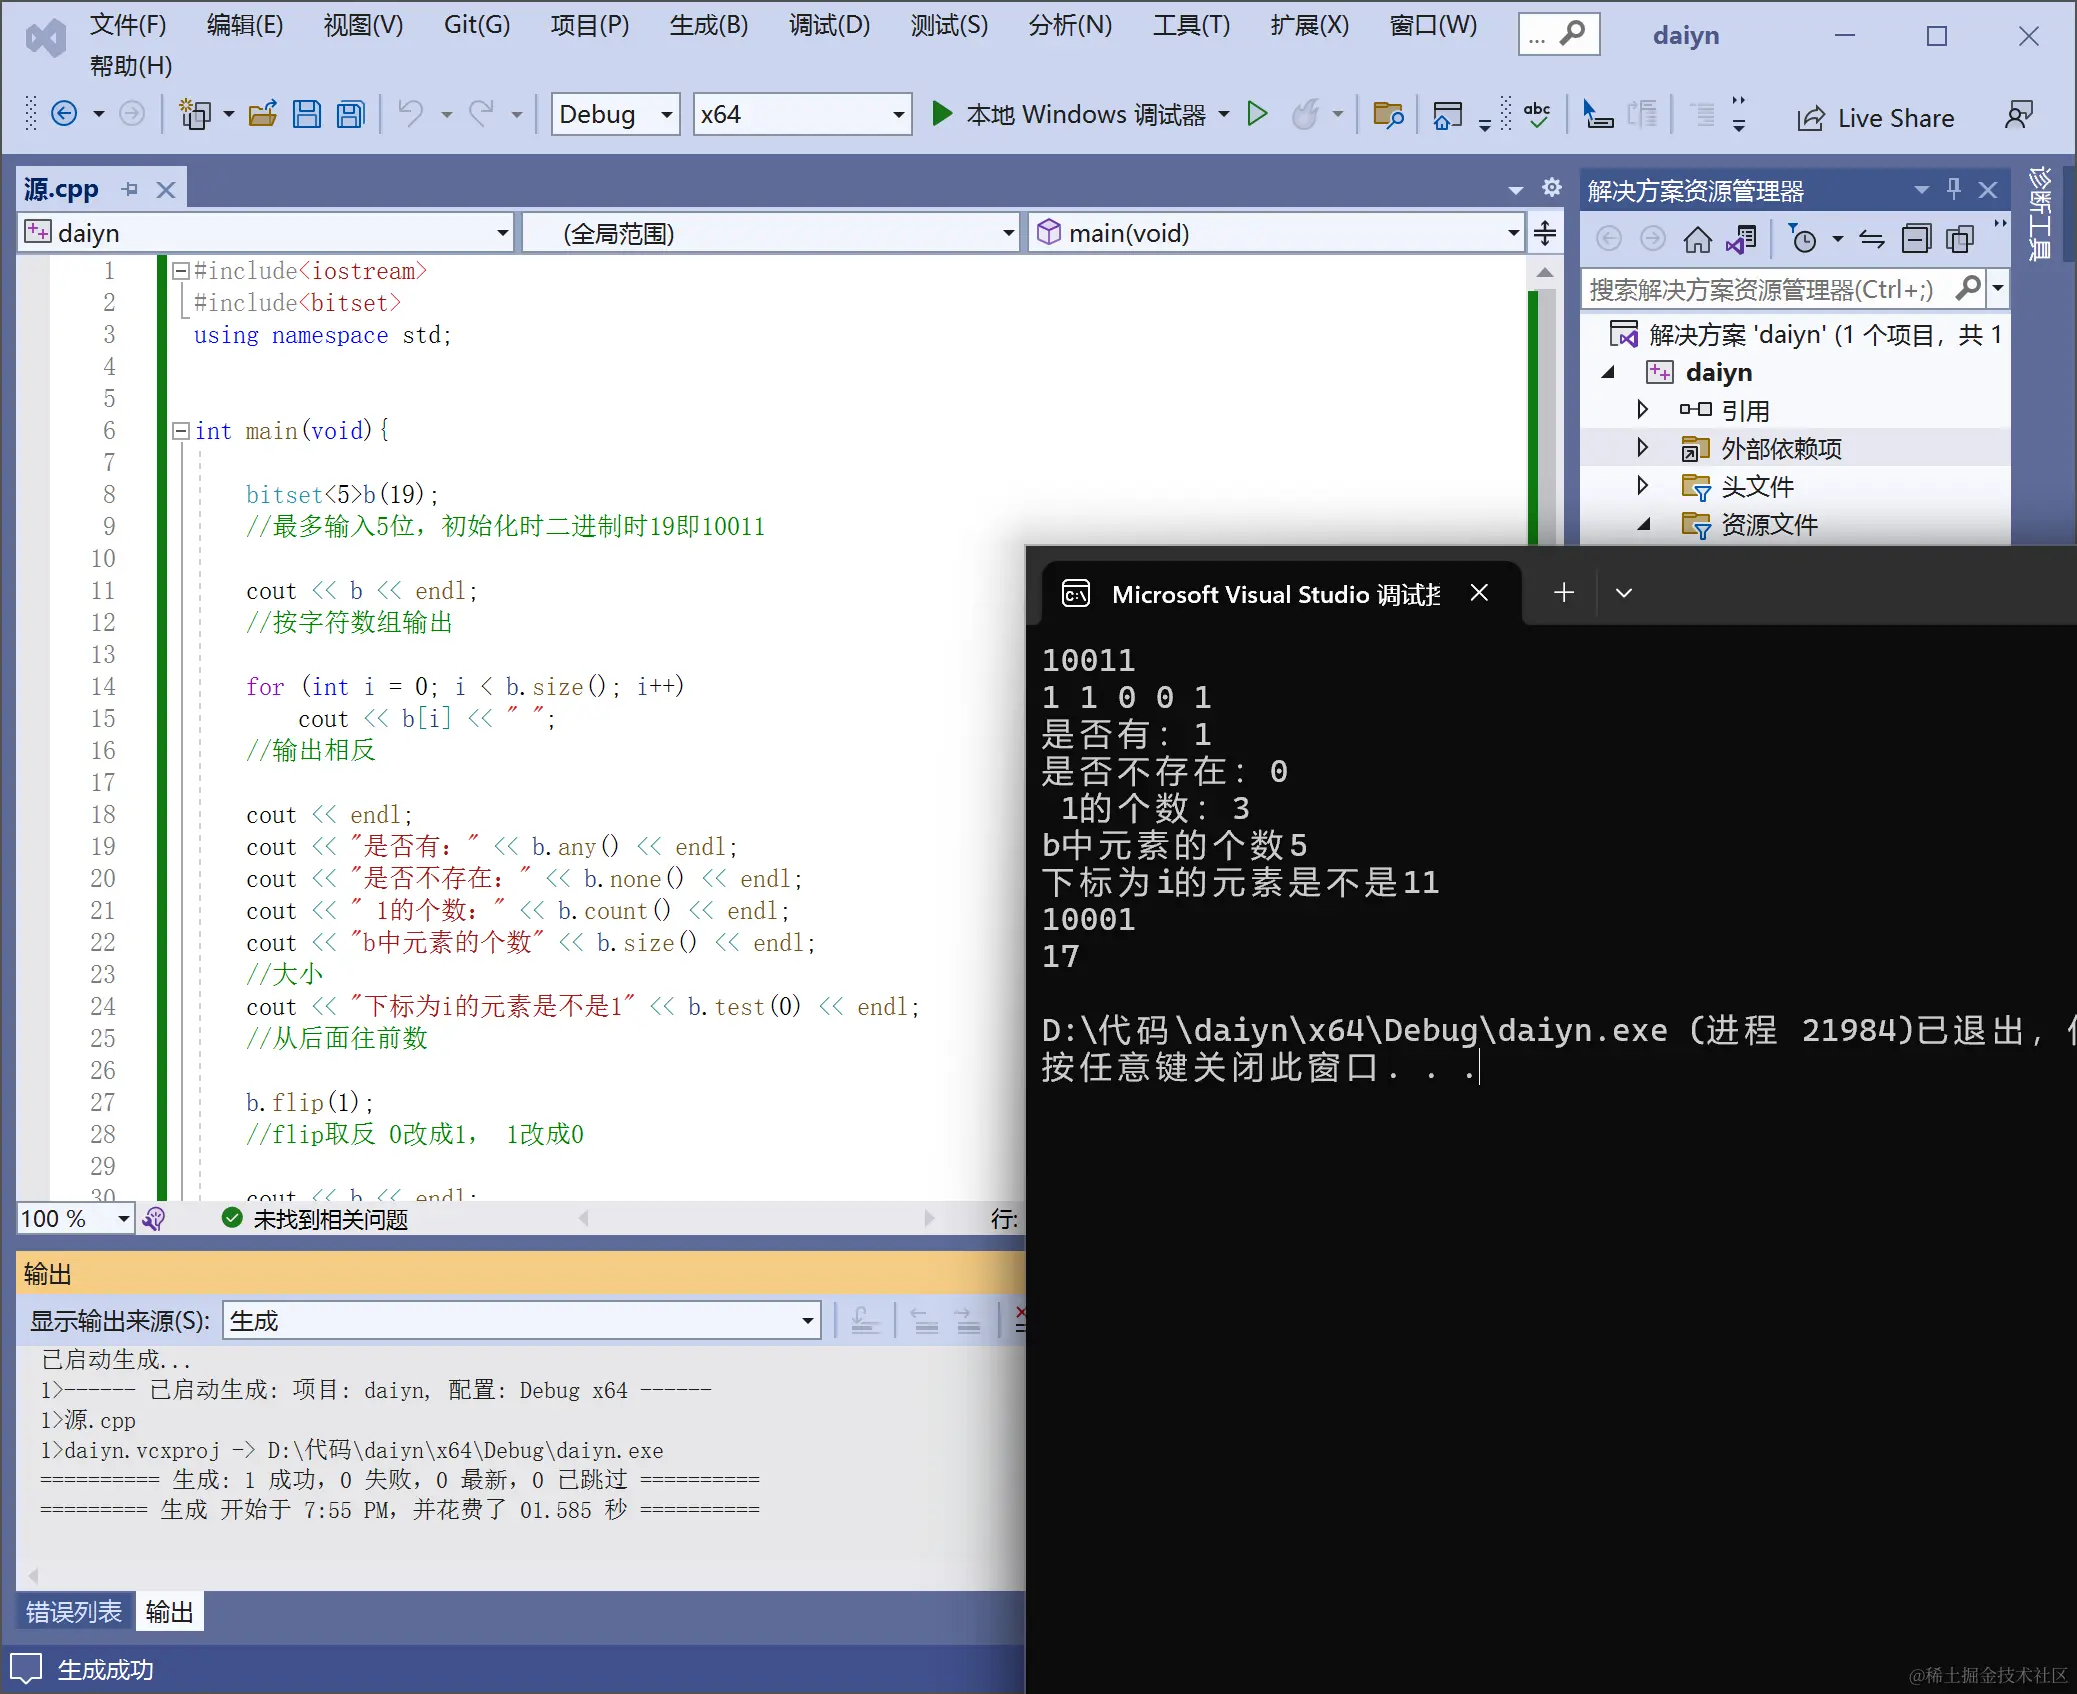Click Navigate Backward circle arrow icon

[x=64, y=114]
